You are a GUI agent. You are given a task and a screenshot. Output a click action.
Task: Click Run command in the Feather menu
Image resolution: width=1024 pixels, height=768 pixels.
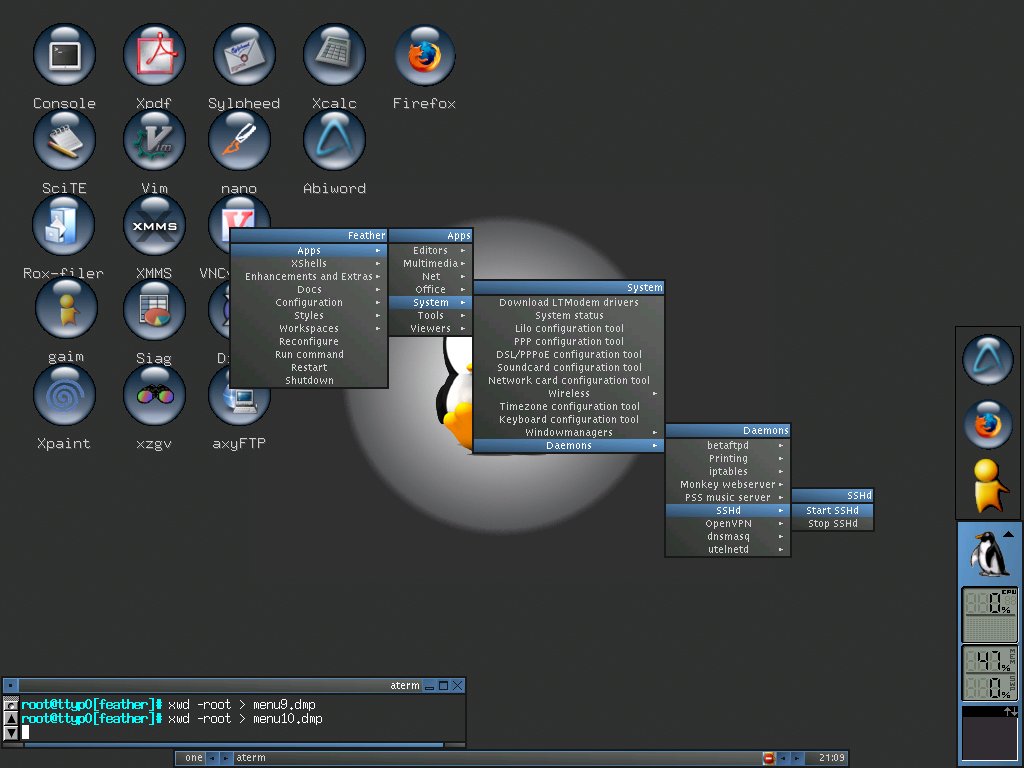point(309,354)
